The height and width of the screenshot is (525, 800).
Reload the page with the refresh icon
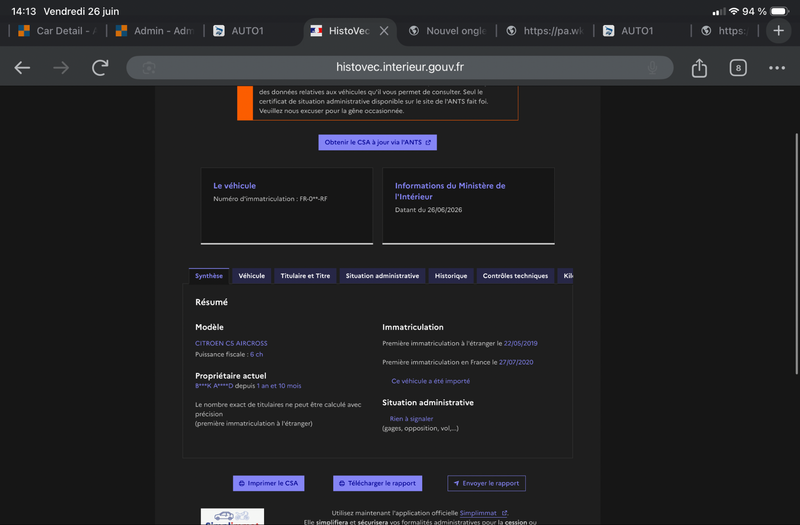100,67
